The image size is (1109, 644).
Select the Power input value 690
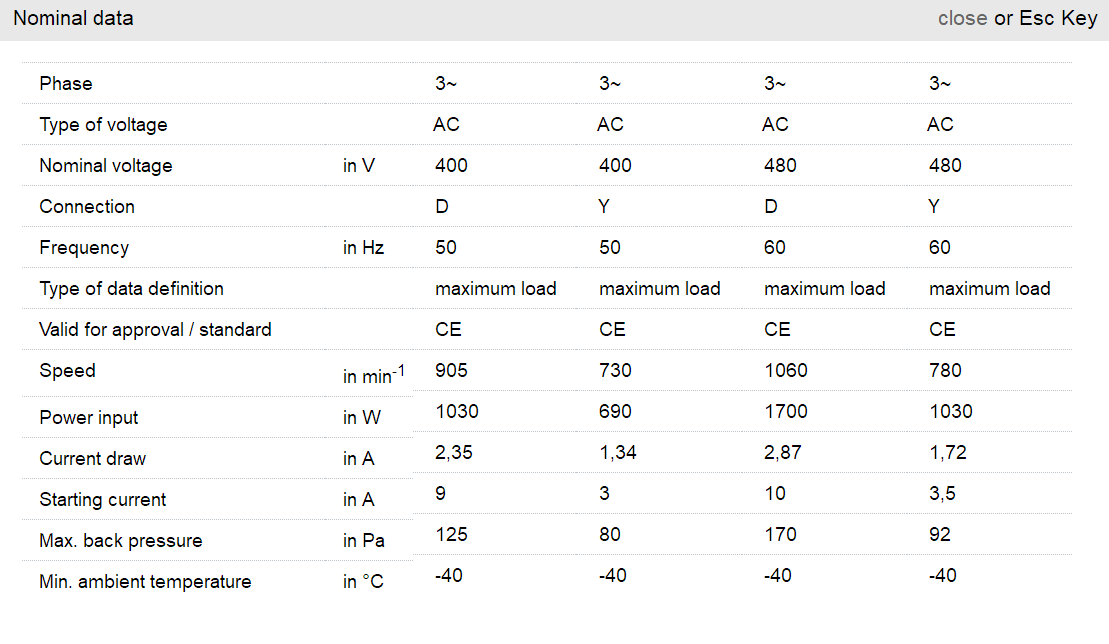615,412
